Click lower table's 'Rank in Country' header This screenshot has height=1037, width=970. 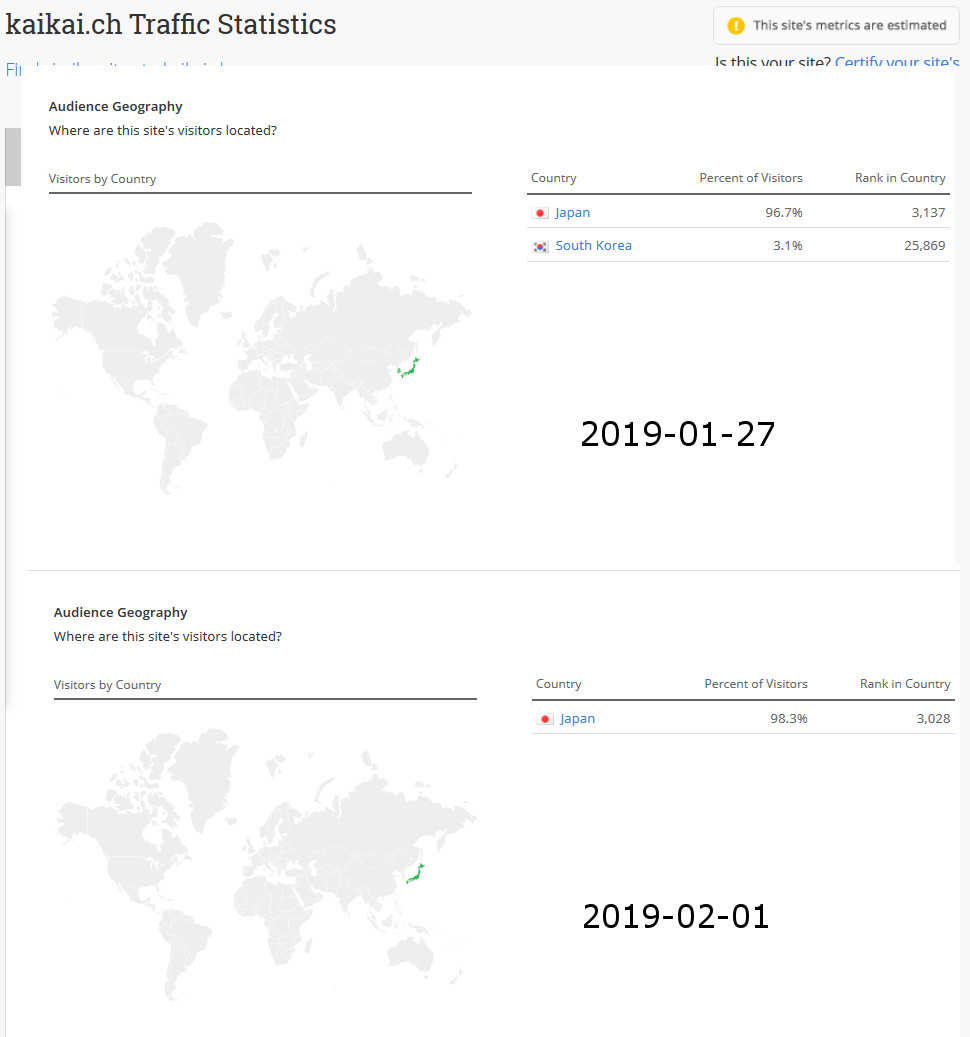pos(904,684)
